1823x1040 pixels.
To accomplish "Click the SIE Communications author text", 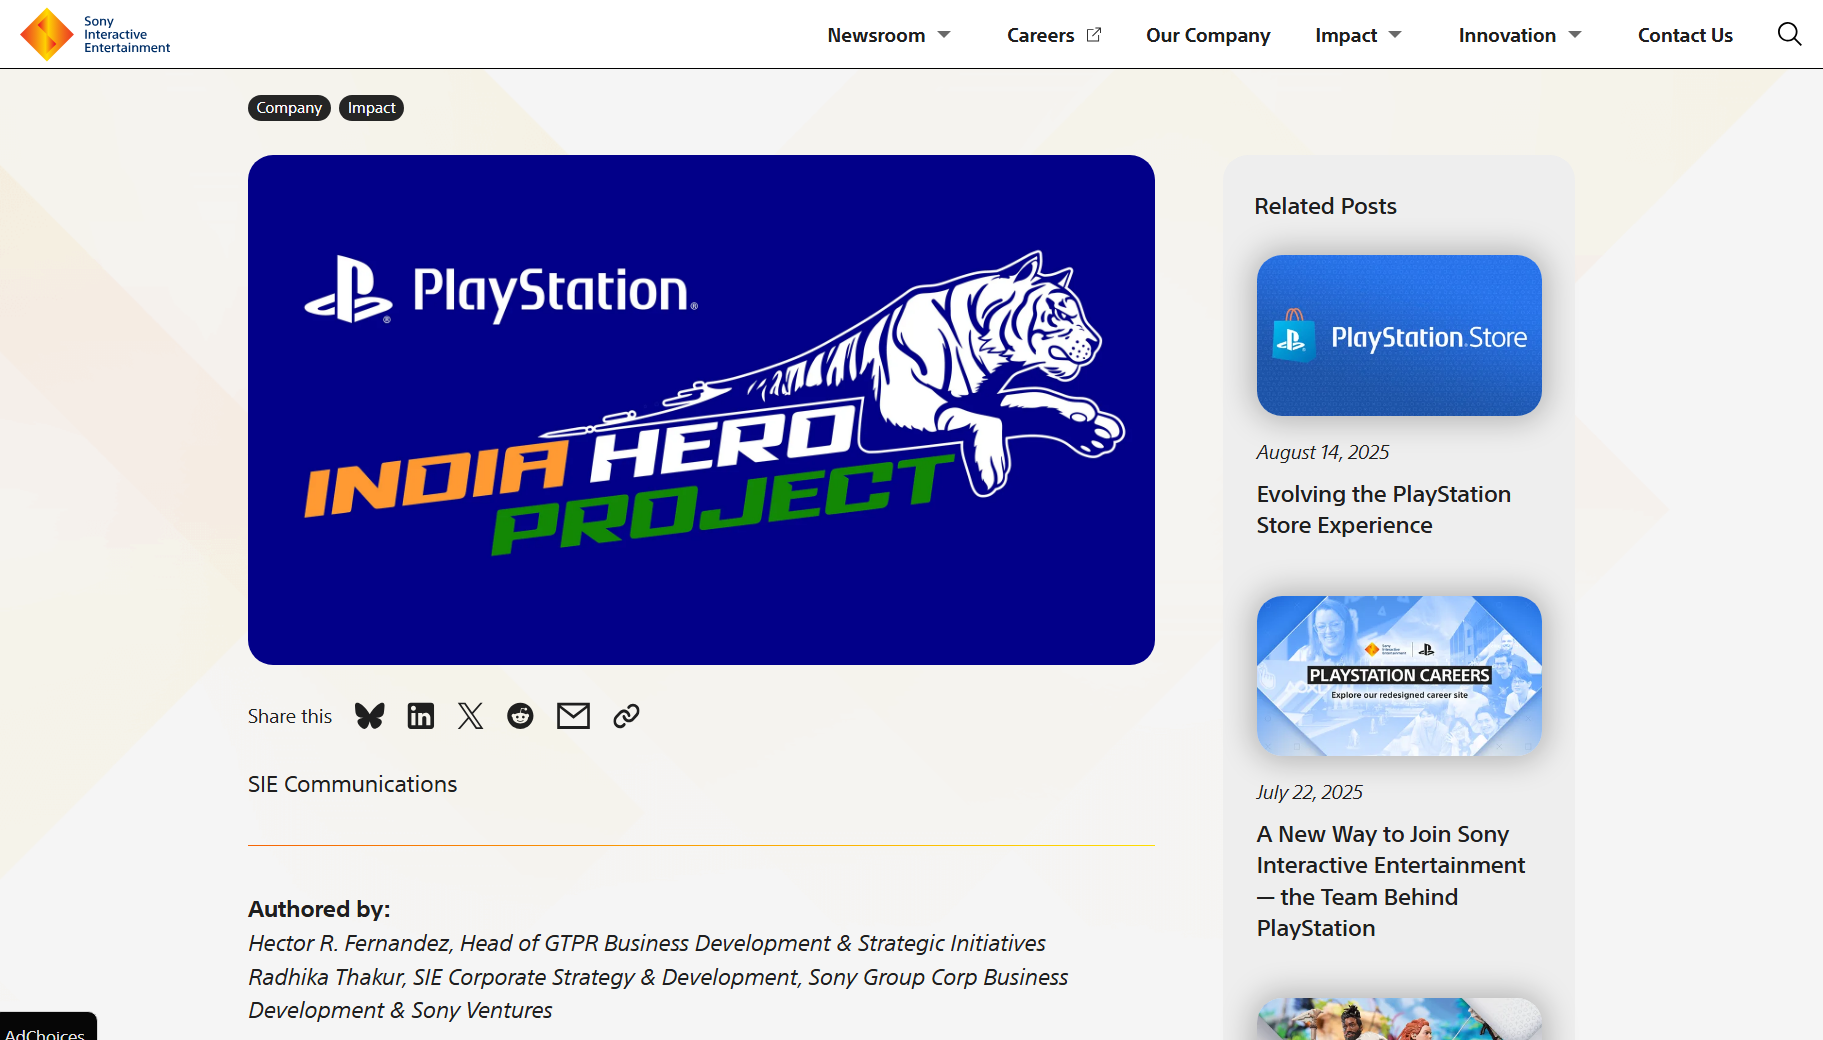I will click(352, 784).
